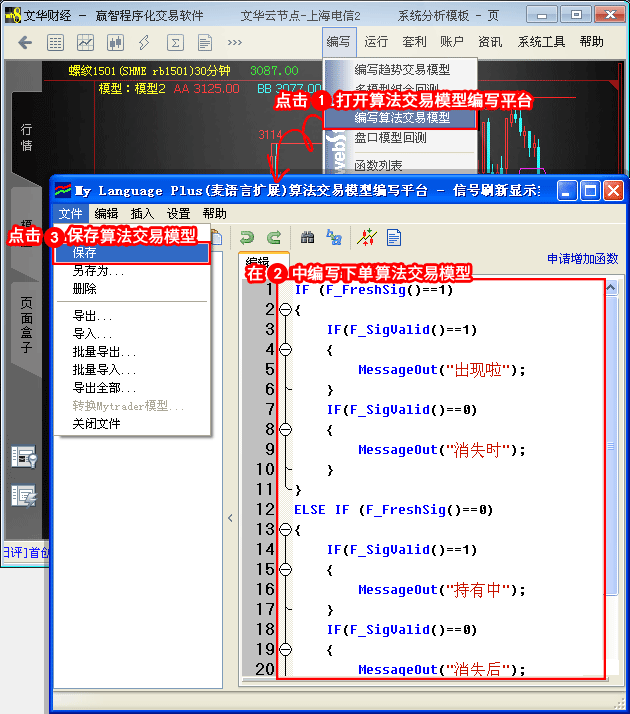Screen dimensions: 630x714
Task: Collapse the code fold at line 8
Action: point(285,430)
